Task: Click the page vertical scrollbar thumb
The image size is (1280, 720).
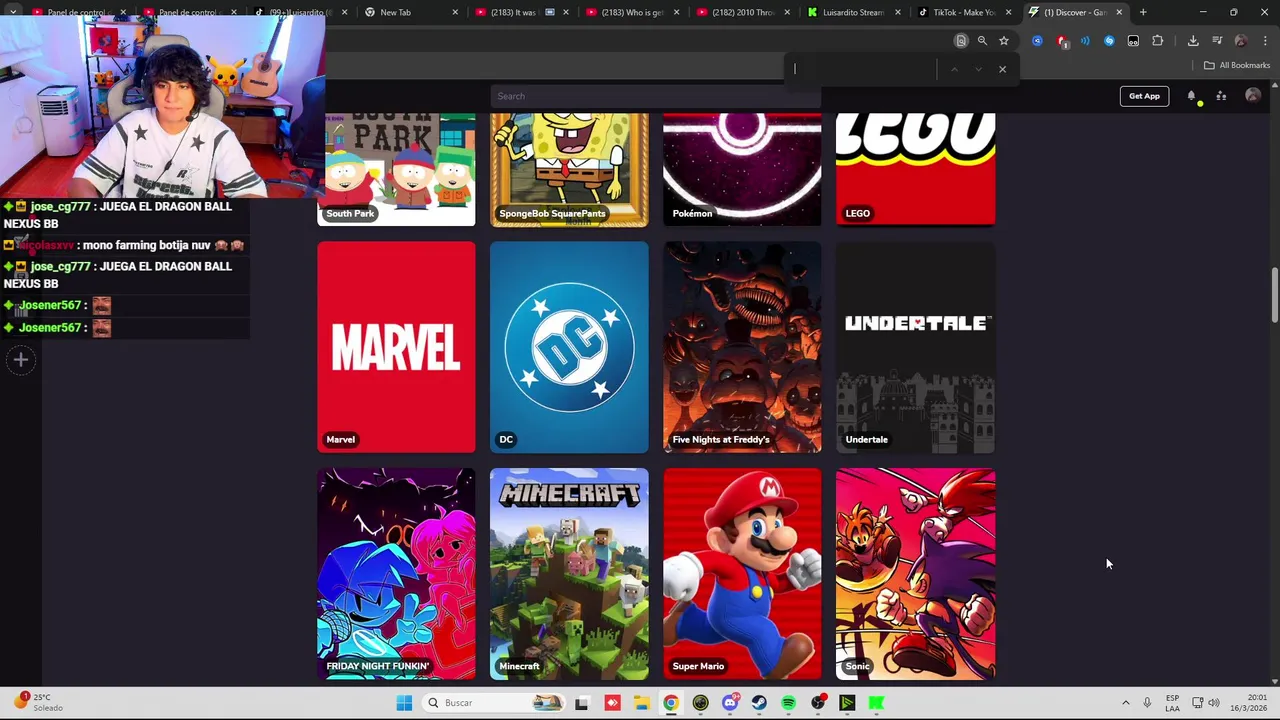Action: pyautogui.click(x=1275, y=295)
